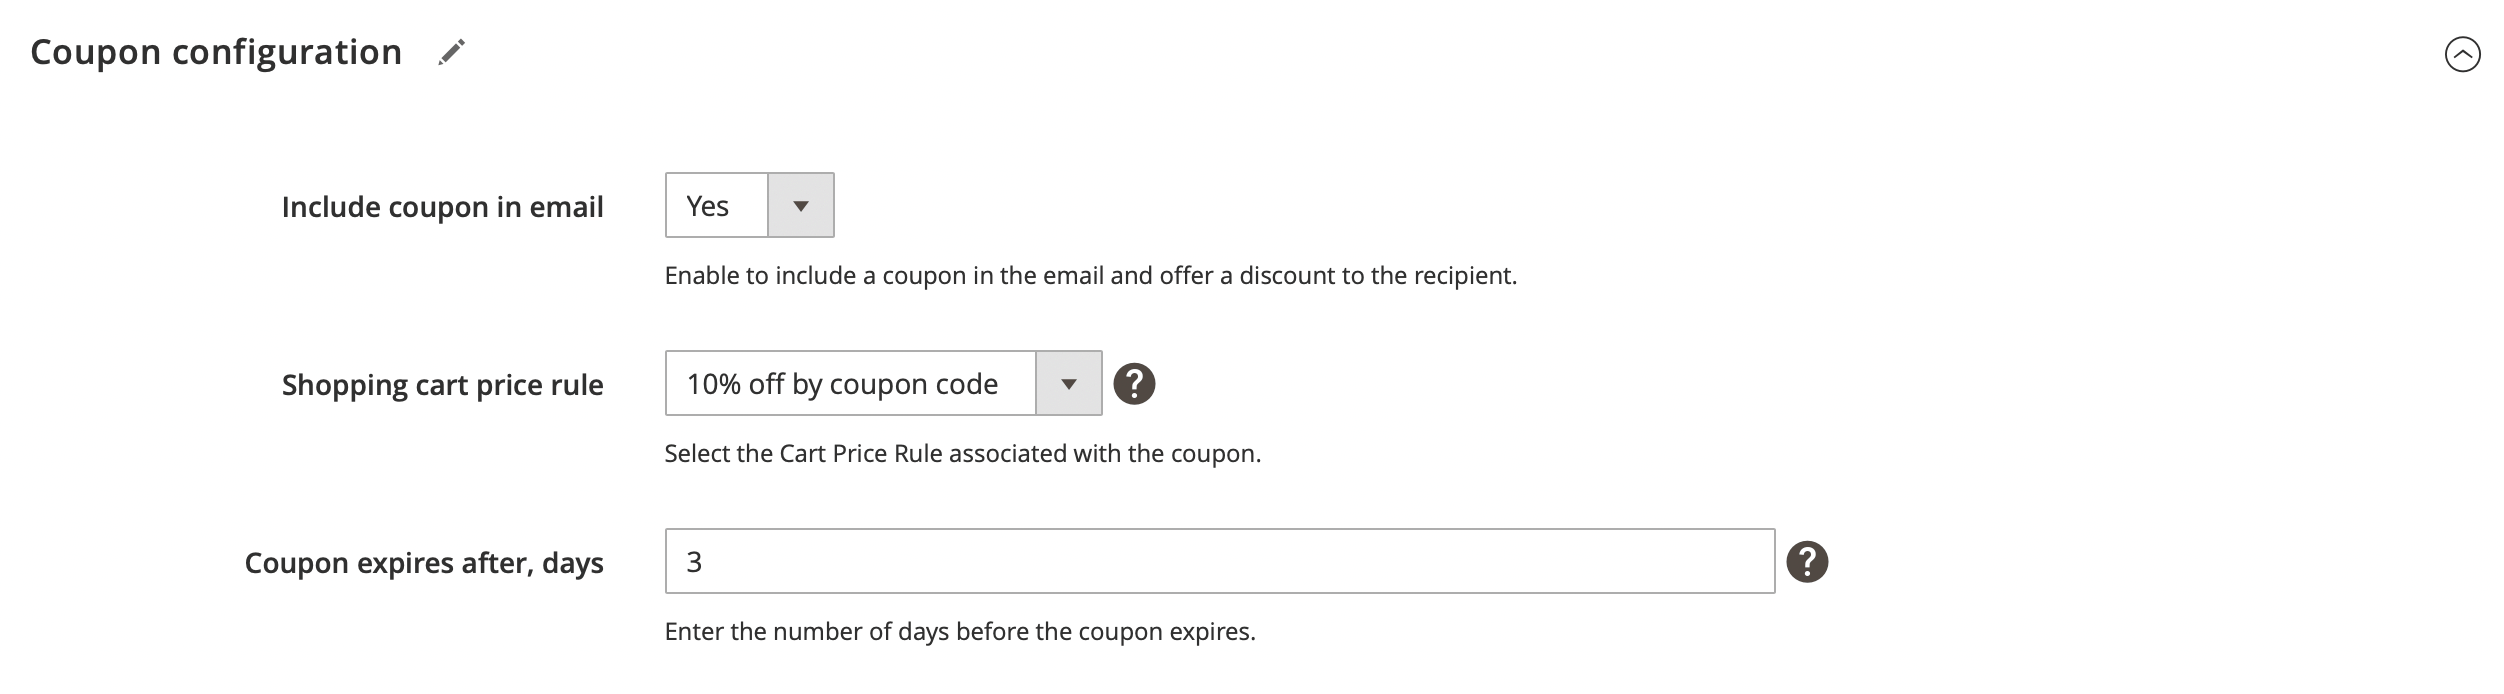Image resolution: width=2504 pixels, height=694 pixels.
Task: Click the question mark next to the price rule dropdown
Action: click(1135, 384)
